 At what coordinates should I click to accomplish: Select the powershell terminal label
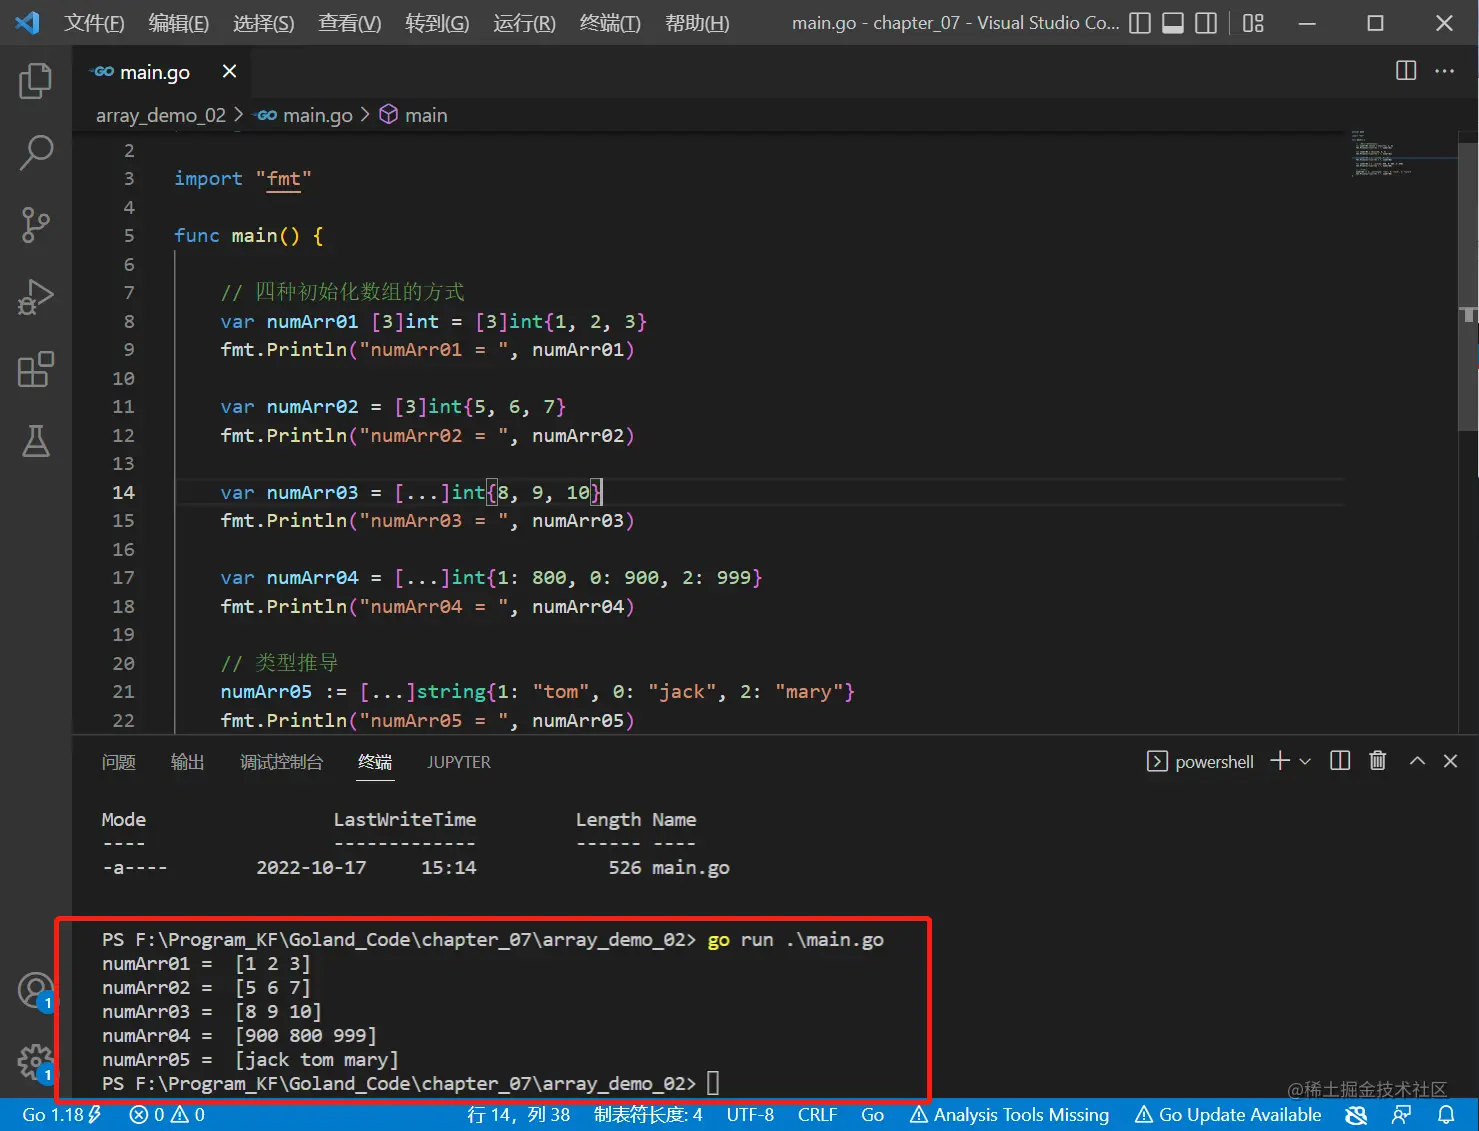1200,762
